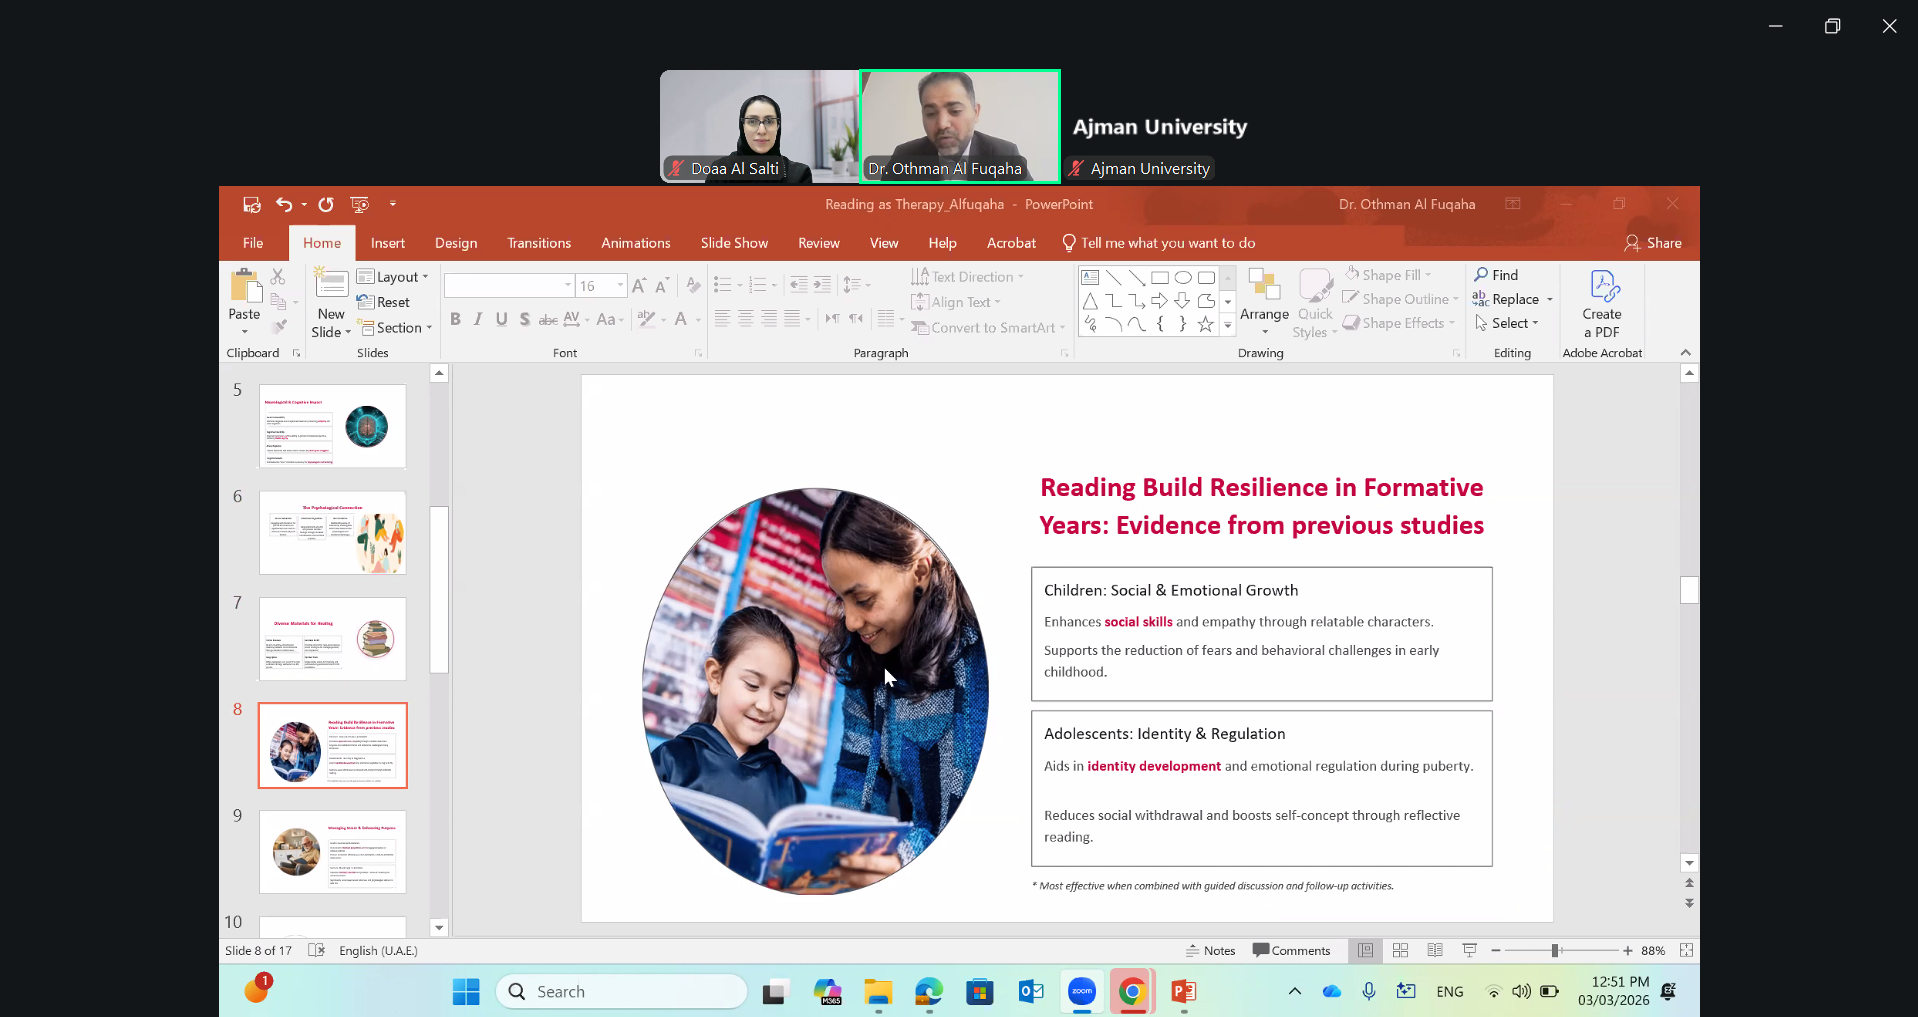Expand the Select dropdown in Editing

tap(1508, 323)
